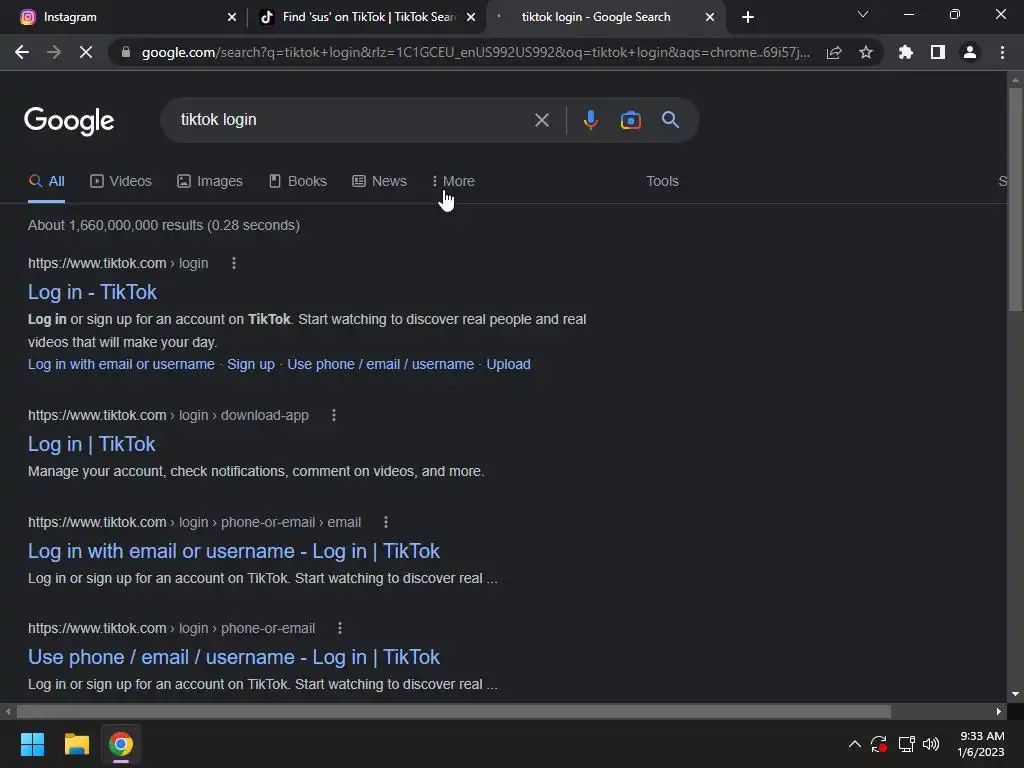The height and width of the screenshot is (768, 1024).
Task: Open the Chrome profile menu
Action: (x=970, y=52)
